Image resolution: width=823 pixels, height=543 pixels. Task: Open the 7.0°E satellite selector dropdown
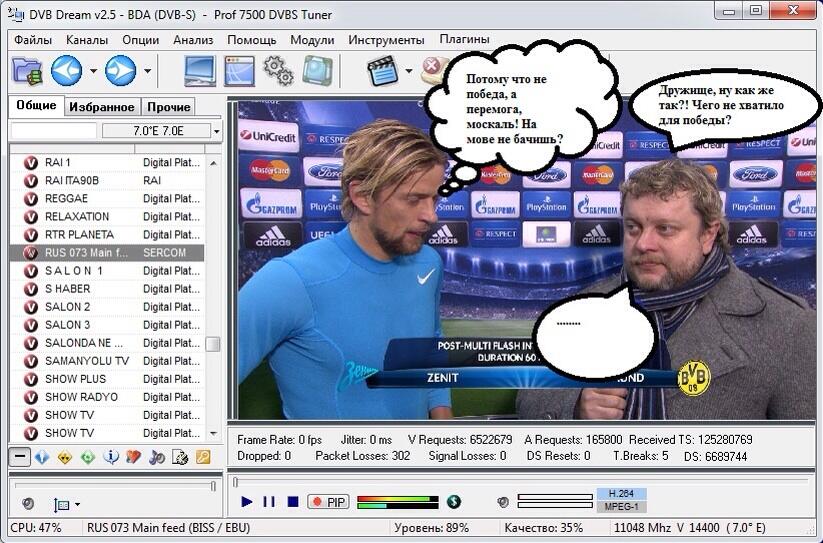tap(216, 131)
